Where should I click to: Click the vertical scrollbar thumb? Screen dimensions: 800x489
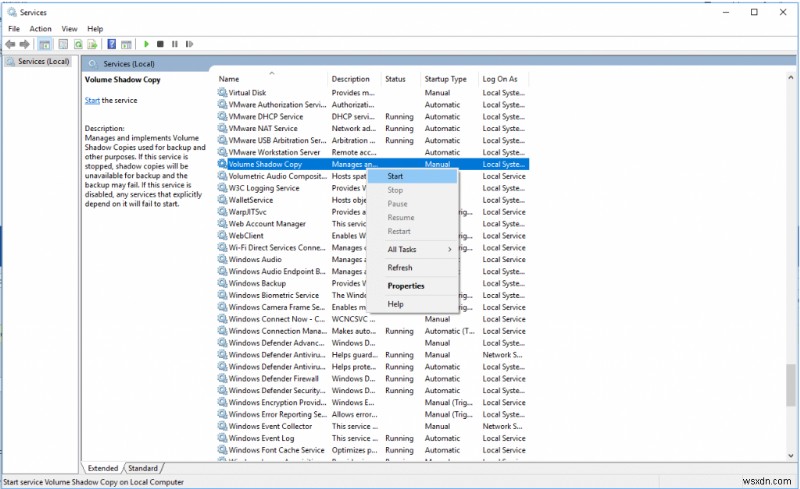790,385
